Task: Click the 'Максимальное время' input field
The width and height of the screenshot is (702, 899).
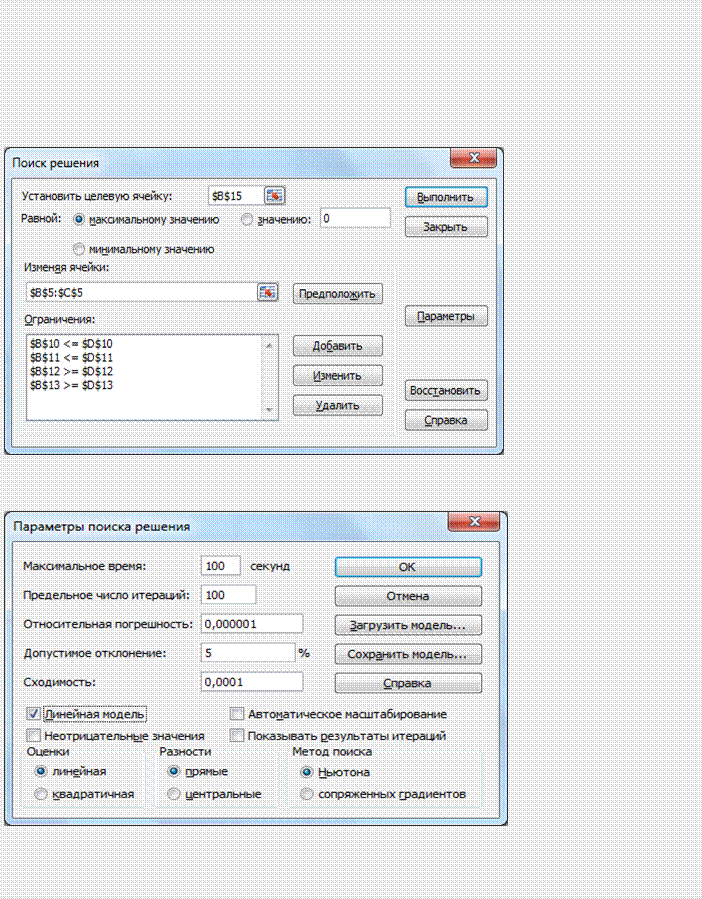Action: click(220, 566)
